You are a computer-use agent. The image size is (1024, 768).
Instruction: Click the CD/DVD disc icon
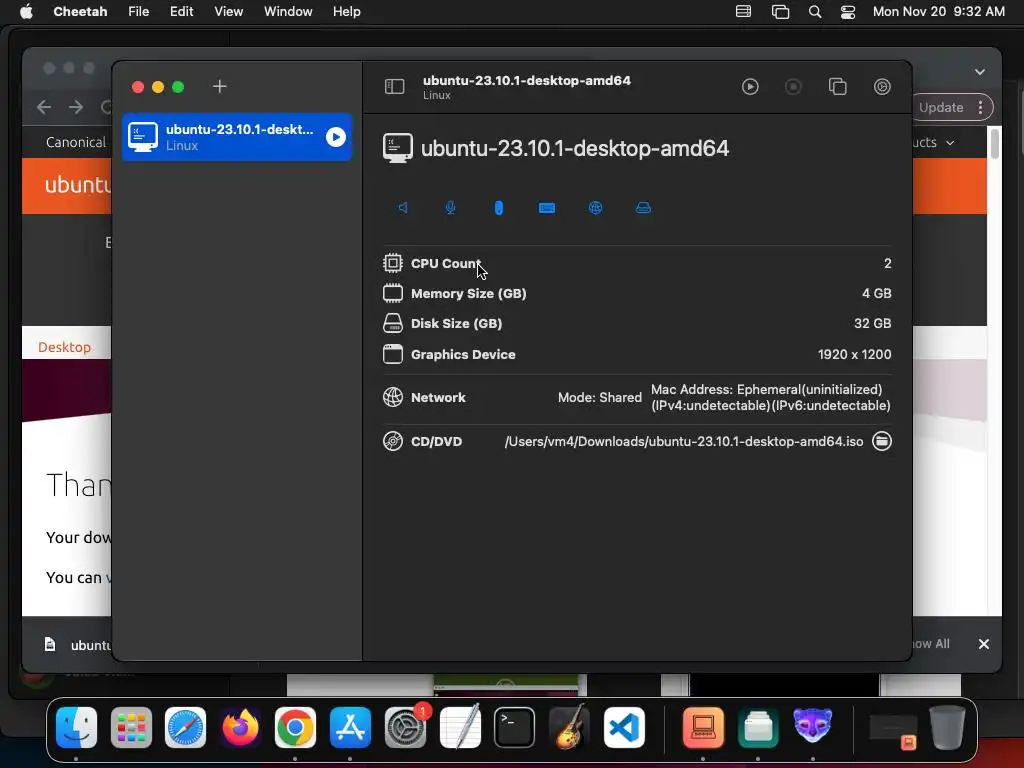point(392,441)
